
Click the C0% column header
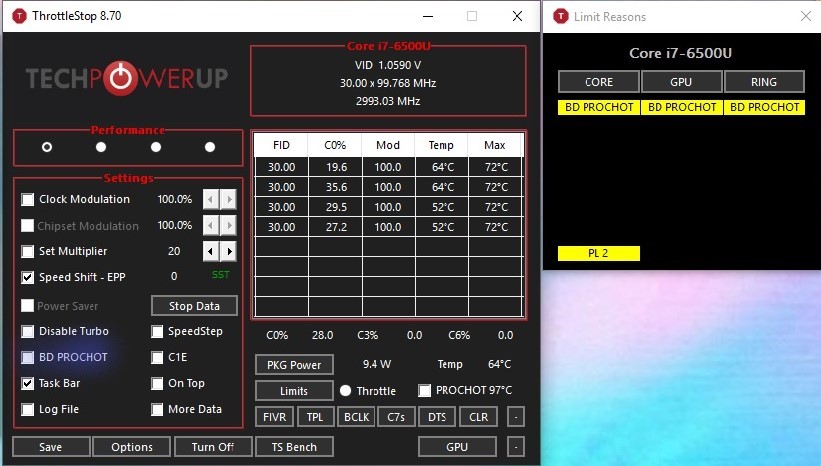click(335, 146)
